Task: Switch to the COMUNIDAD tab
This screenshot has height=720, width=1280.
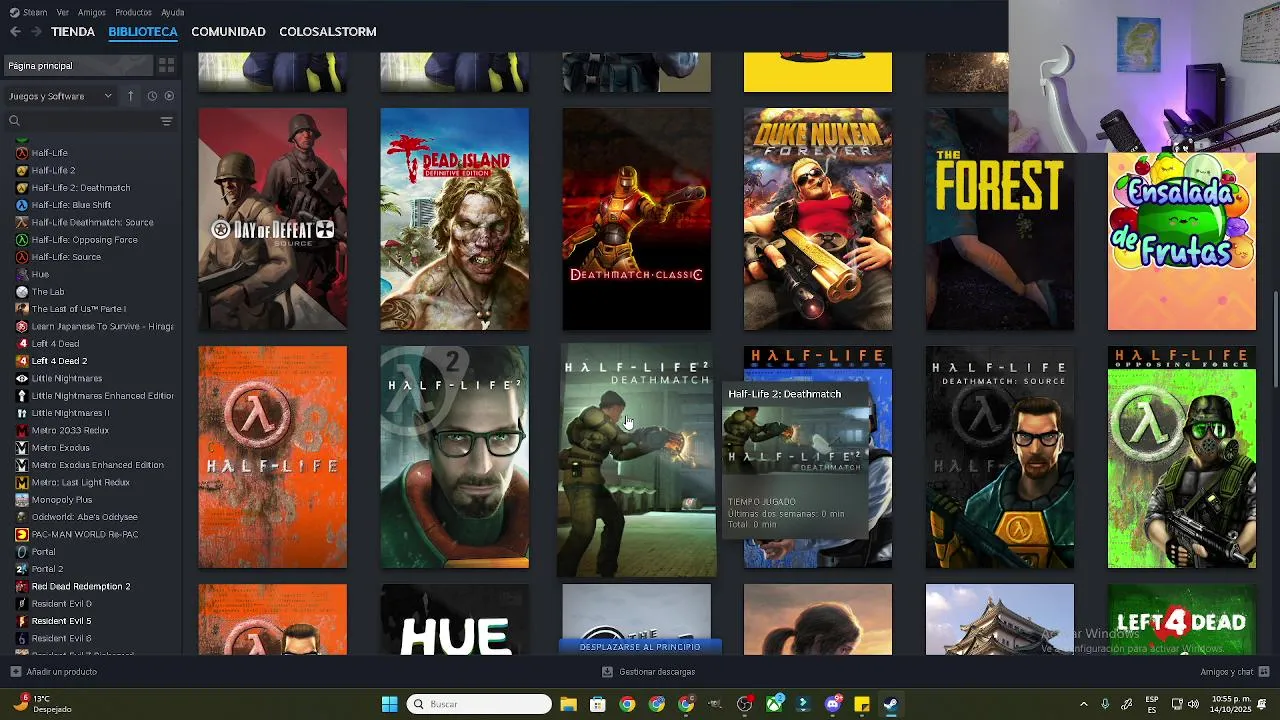Action: [228, 32]
